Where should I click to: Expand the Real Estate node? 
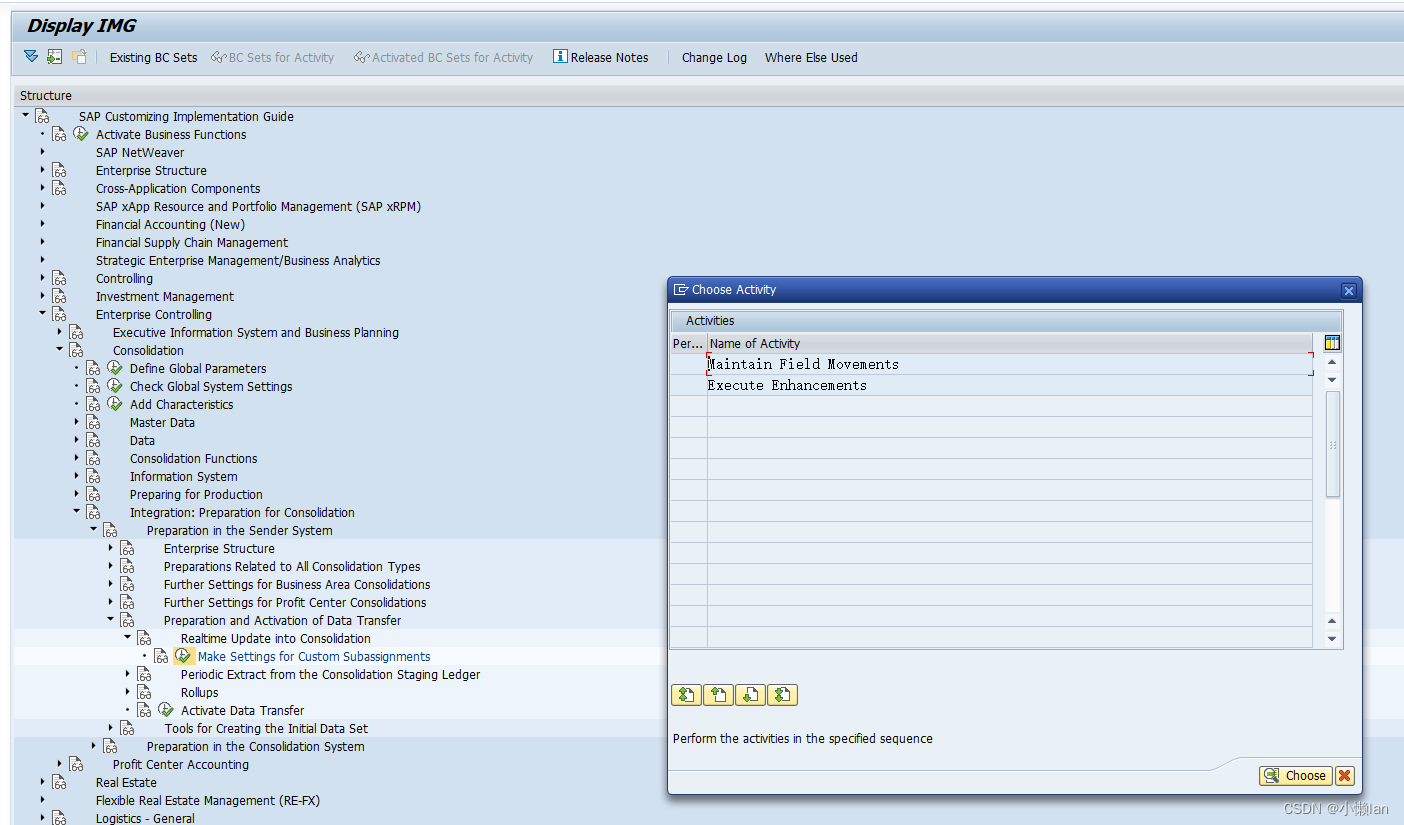(x=43, y=782)
